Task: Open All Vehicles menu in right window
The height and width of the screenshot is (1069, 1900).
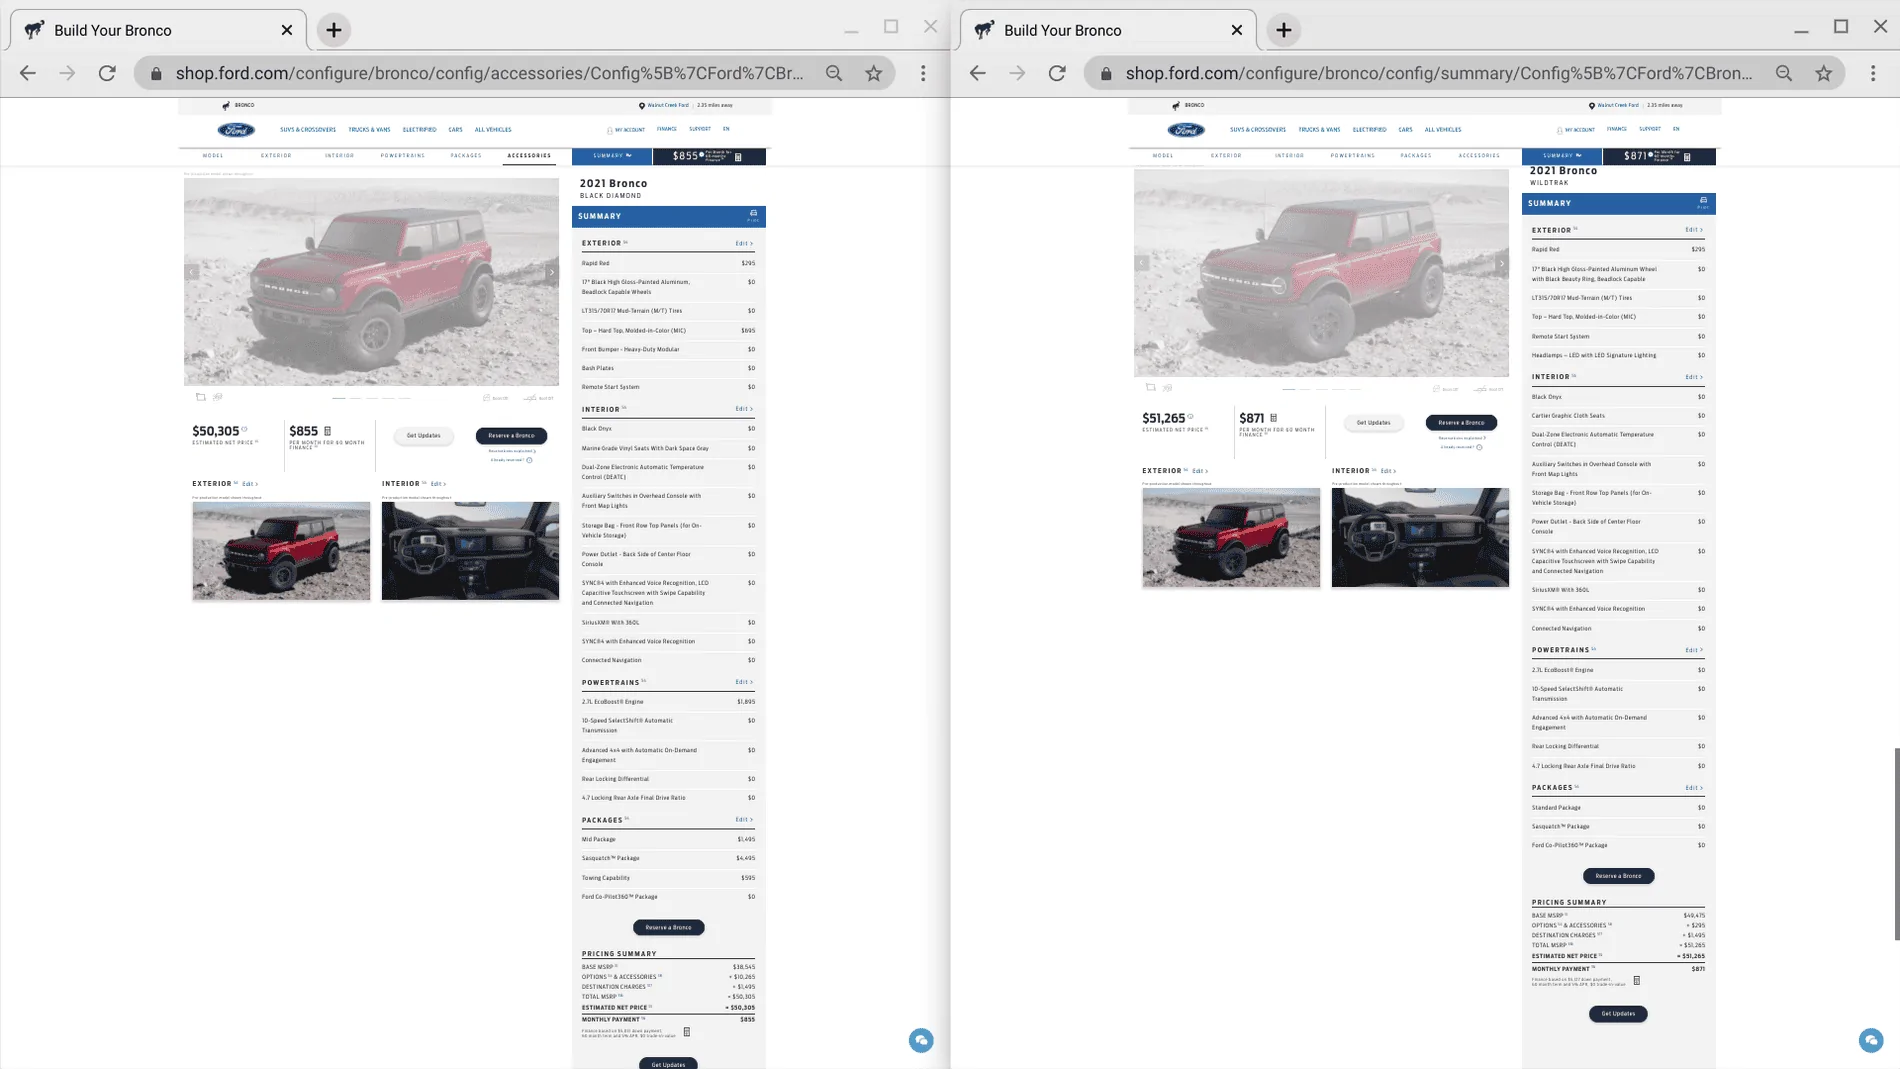Action: pyautogui.click(x=1443, y=130)
